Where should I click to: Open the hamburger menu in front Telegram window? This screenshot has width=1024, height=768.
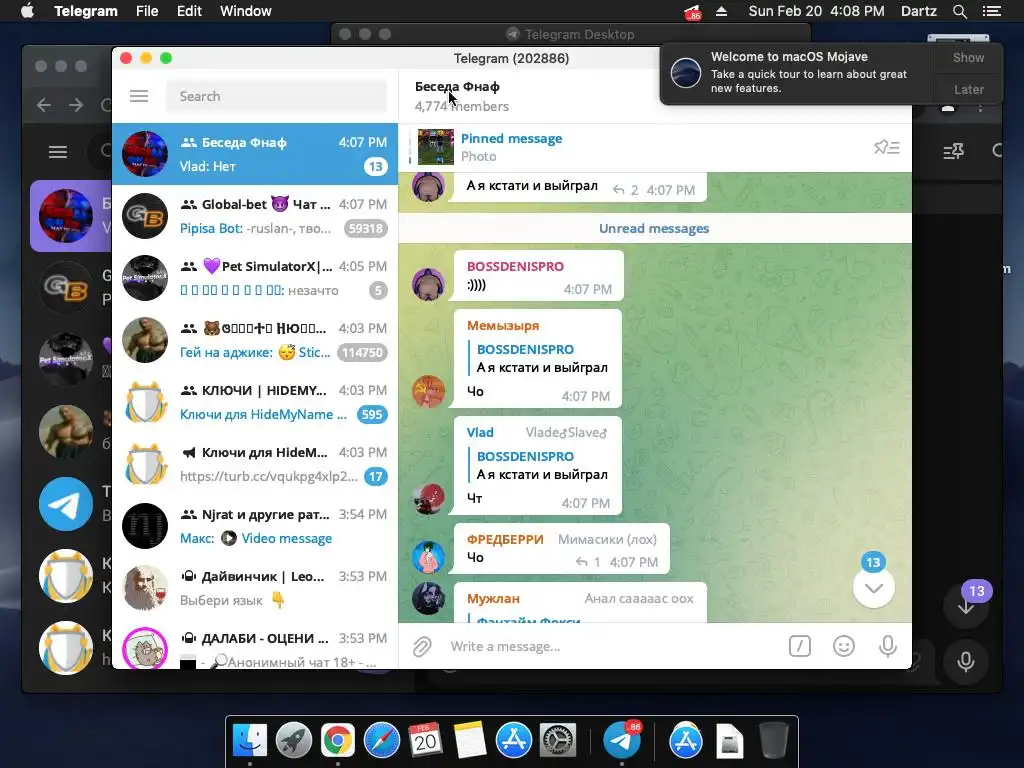pyautogui.click(x=138, y=96)
